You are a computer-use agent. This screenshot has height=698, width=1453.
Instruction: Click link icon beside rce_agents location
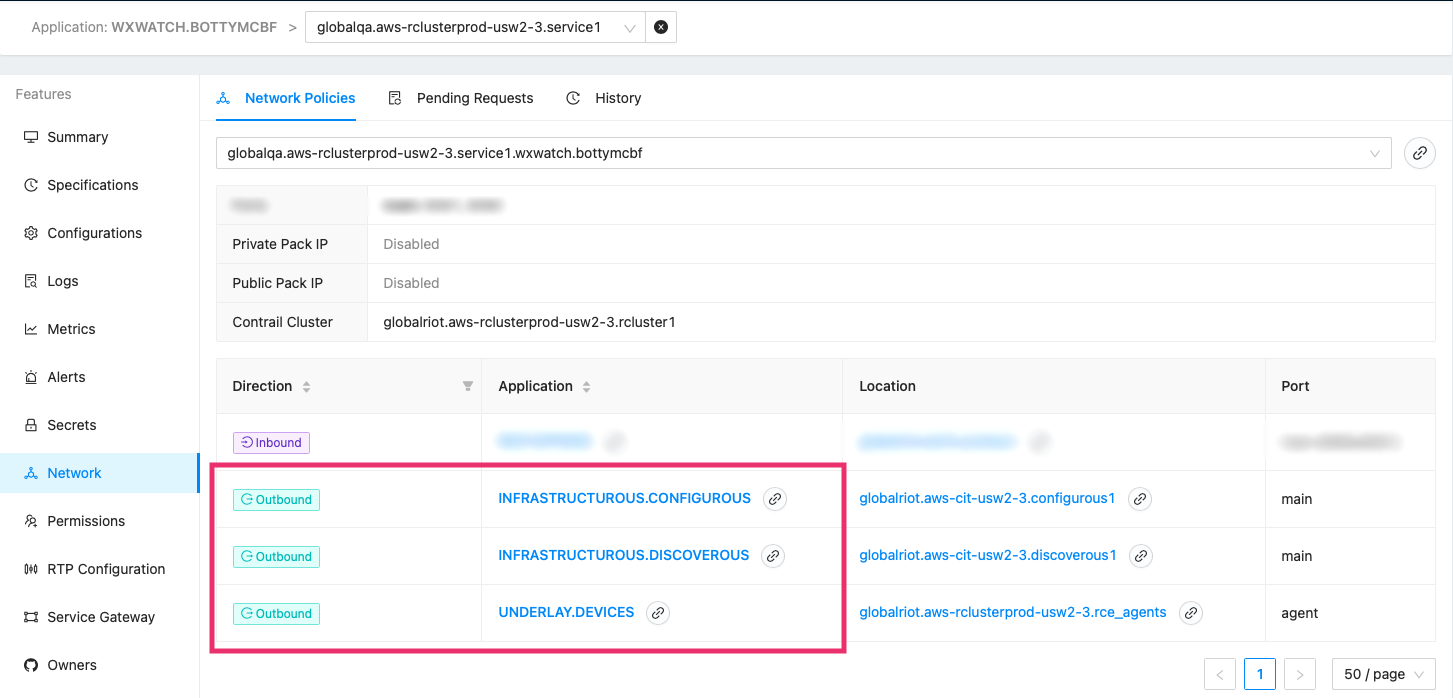(1190, 613)
